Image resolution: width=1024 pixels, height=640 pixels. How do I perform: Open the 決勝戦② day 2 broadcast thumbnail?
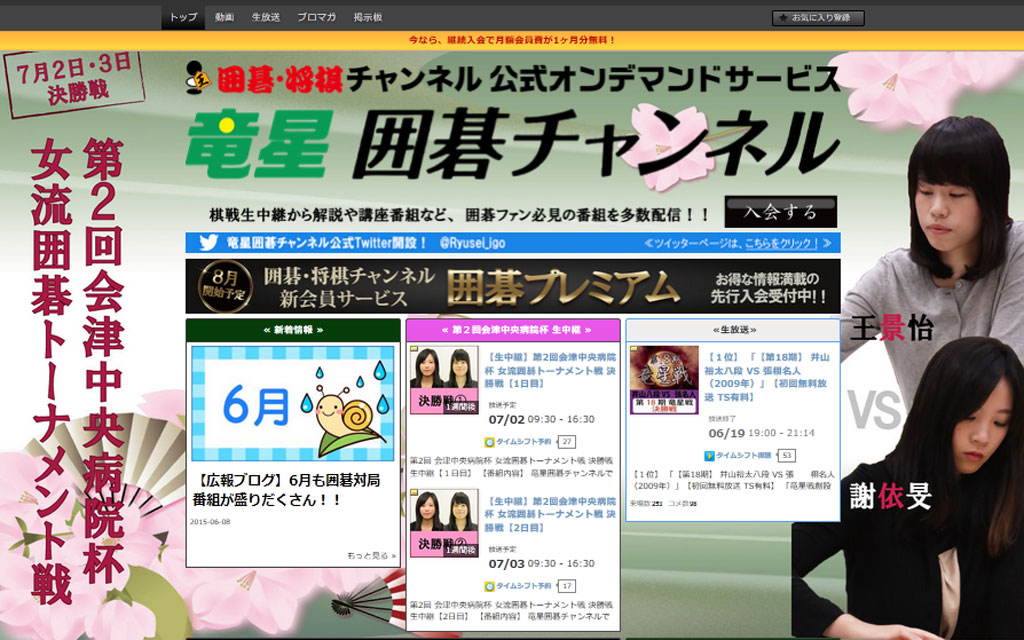pyautogui.click(x=444, y=524)
